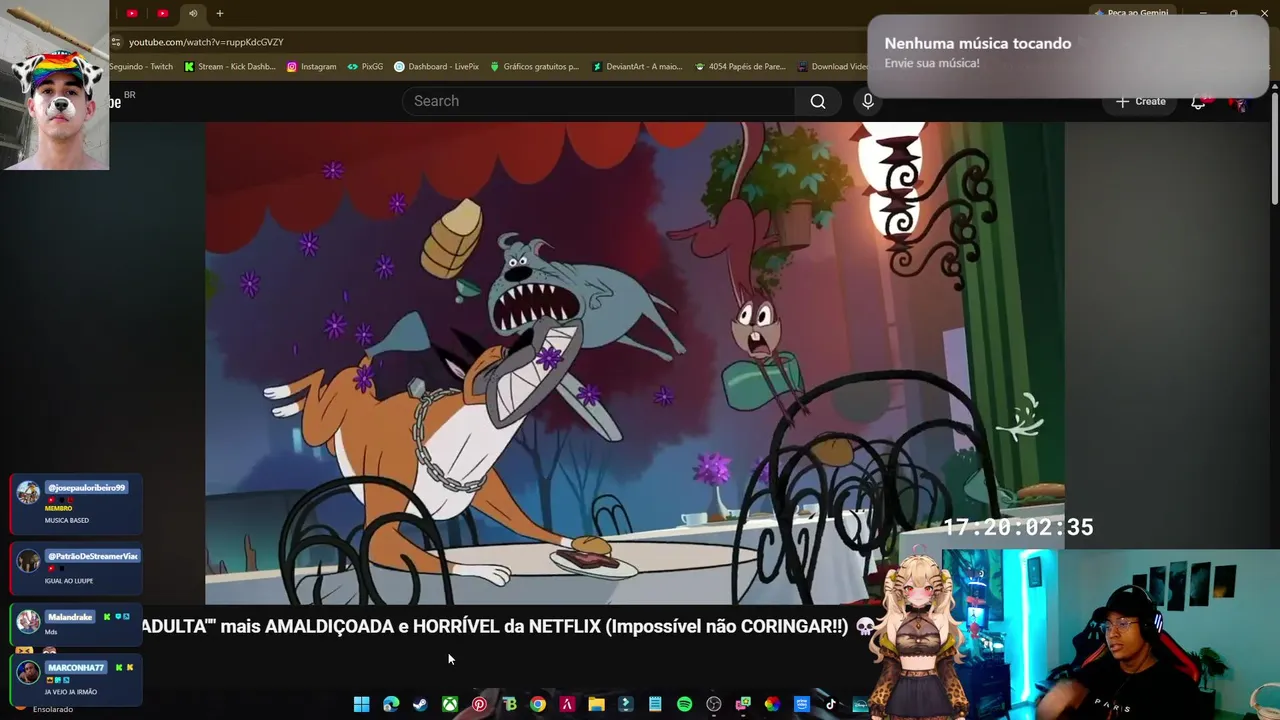1280x720 pixels.
Task: Click chat username @PatrãoDeStreamerViac
Action: coord(92,556)
